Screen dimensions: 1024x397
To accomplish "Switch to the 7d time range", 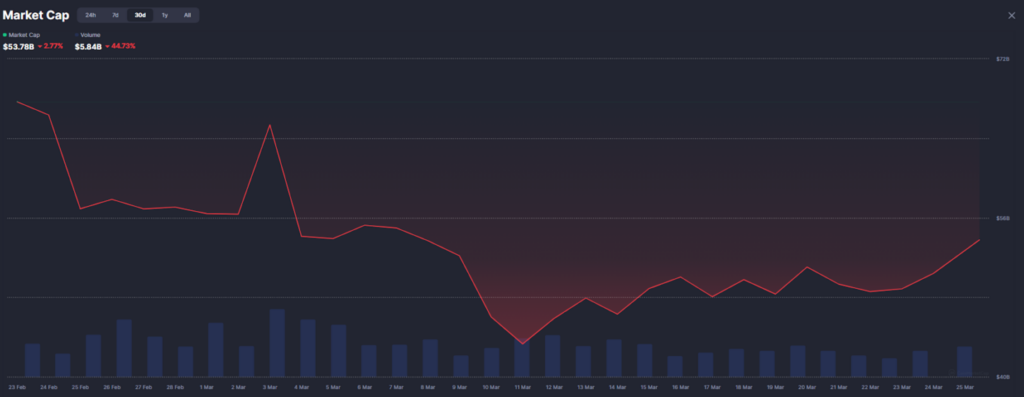I will click(115, 15).
